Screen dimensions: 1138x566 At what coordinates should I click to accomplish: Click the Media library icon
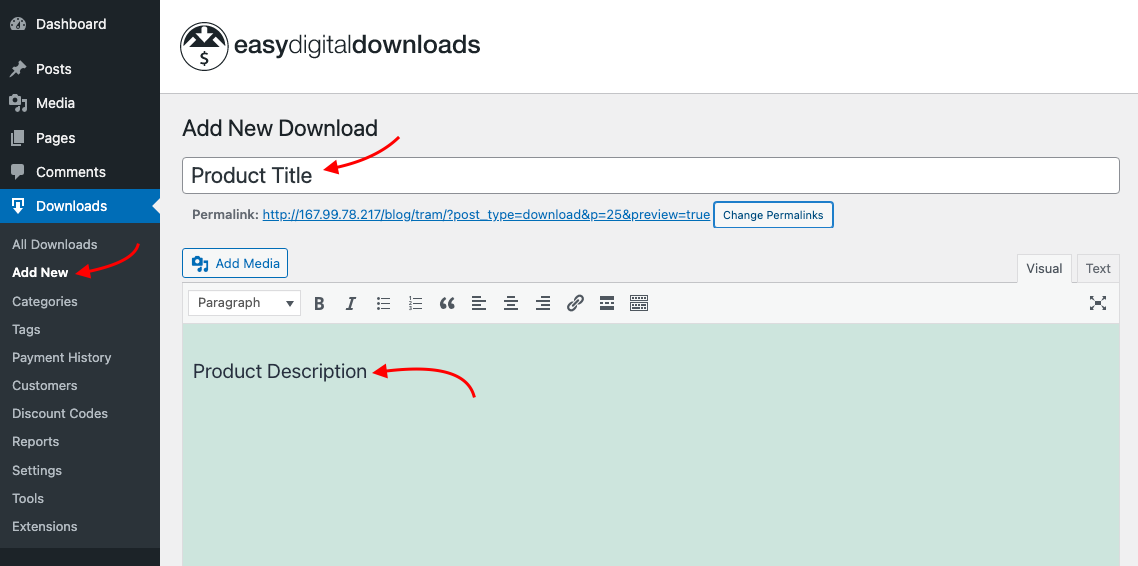pyautogui.click(x=18, y=103)
